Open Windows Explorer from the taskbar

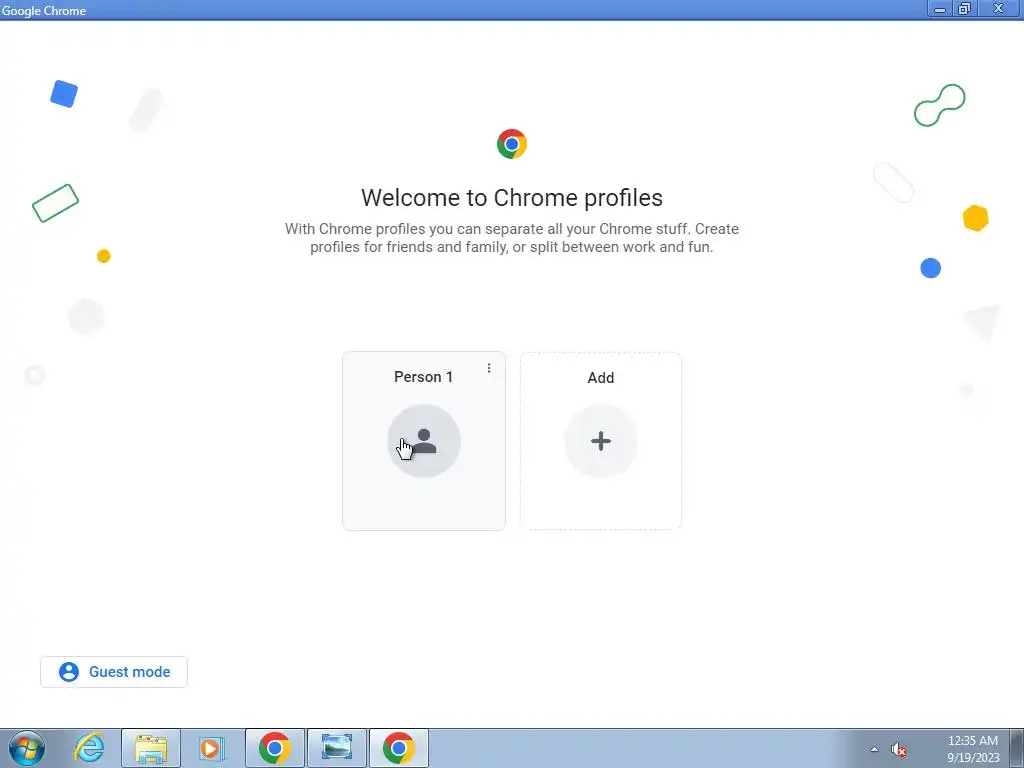pyautogui.click(x=151, y=748)
